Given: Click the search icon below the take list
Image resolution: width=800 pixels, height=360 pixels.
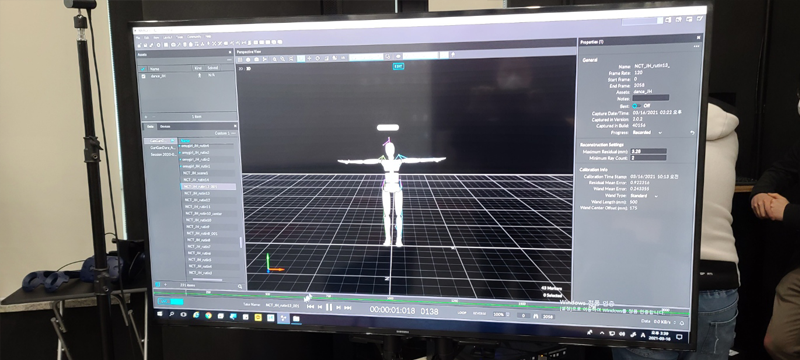Looking at the screenshot, I should coord(240,287).
